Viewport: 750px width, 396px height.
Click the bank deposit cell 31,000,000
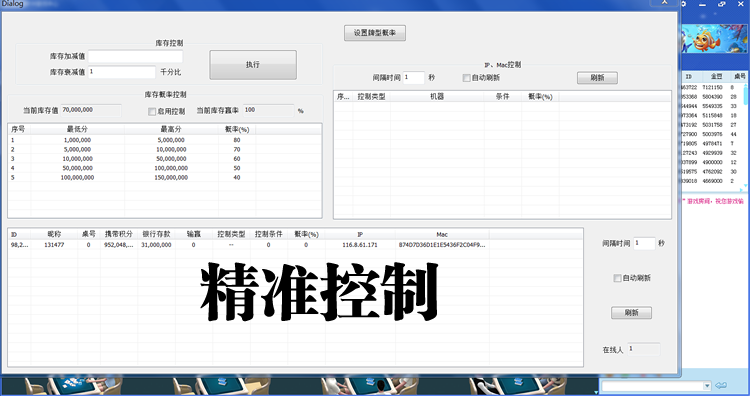[x=156, y=245]
